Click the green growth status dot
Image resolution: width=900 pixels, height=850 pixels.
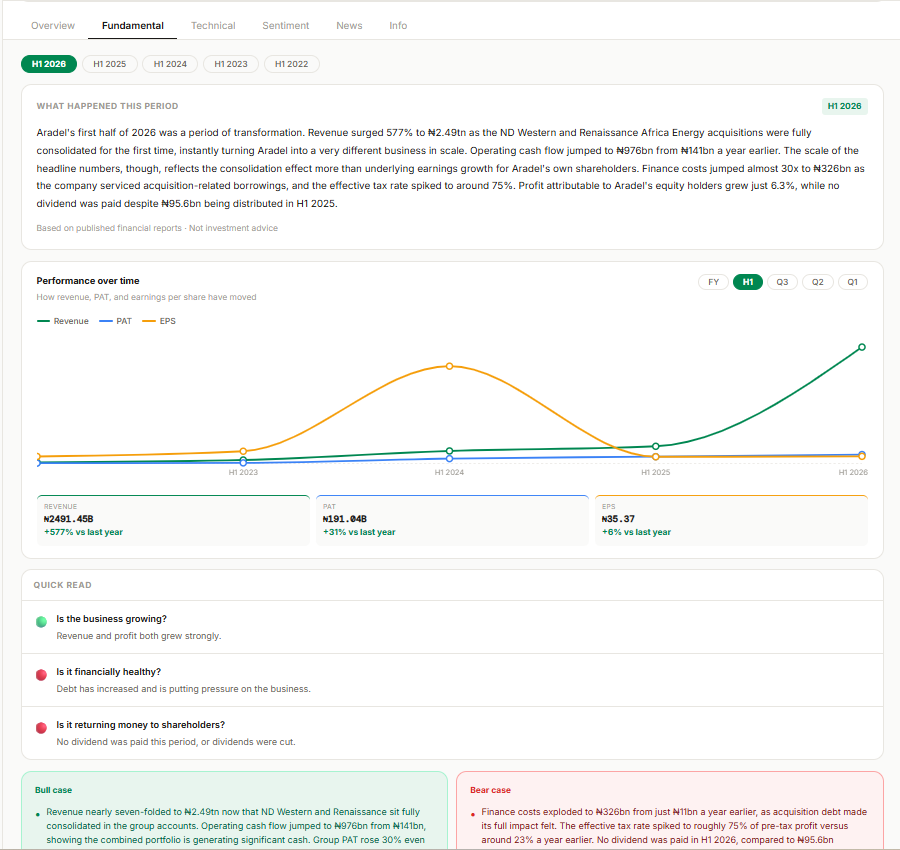click(x=41, y=622)
